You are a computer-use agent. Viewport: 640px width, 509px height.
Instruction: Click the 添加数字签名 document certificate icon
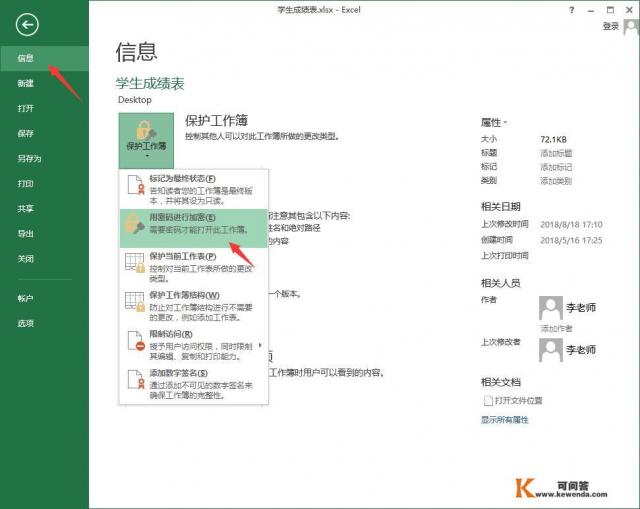click(136, 379)
